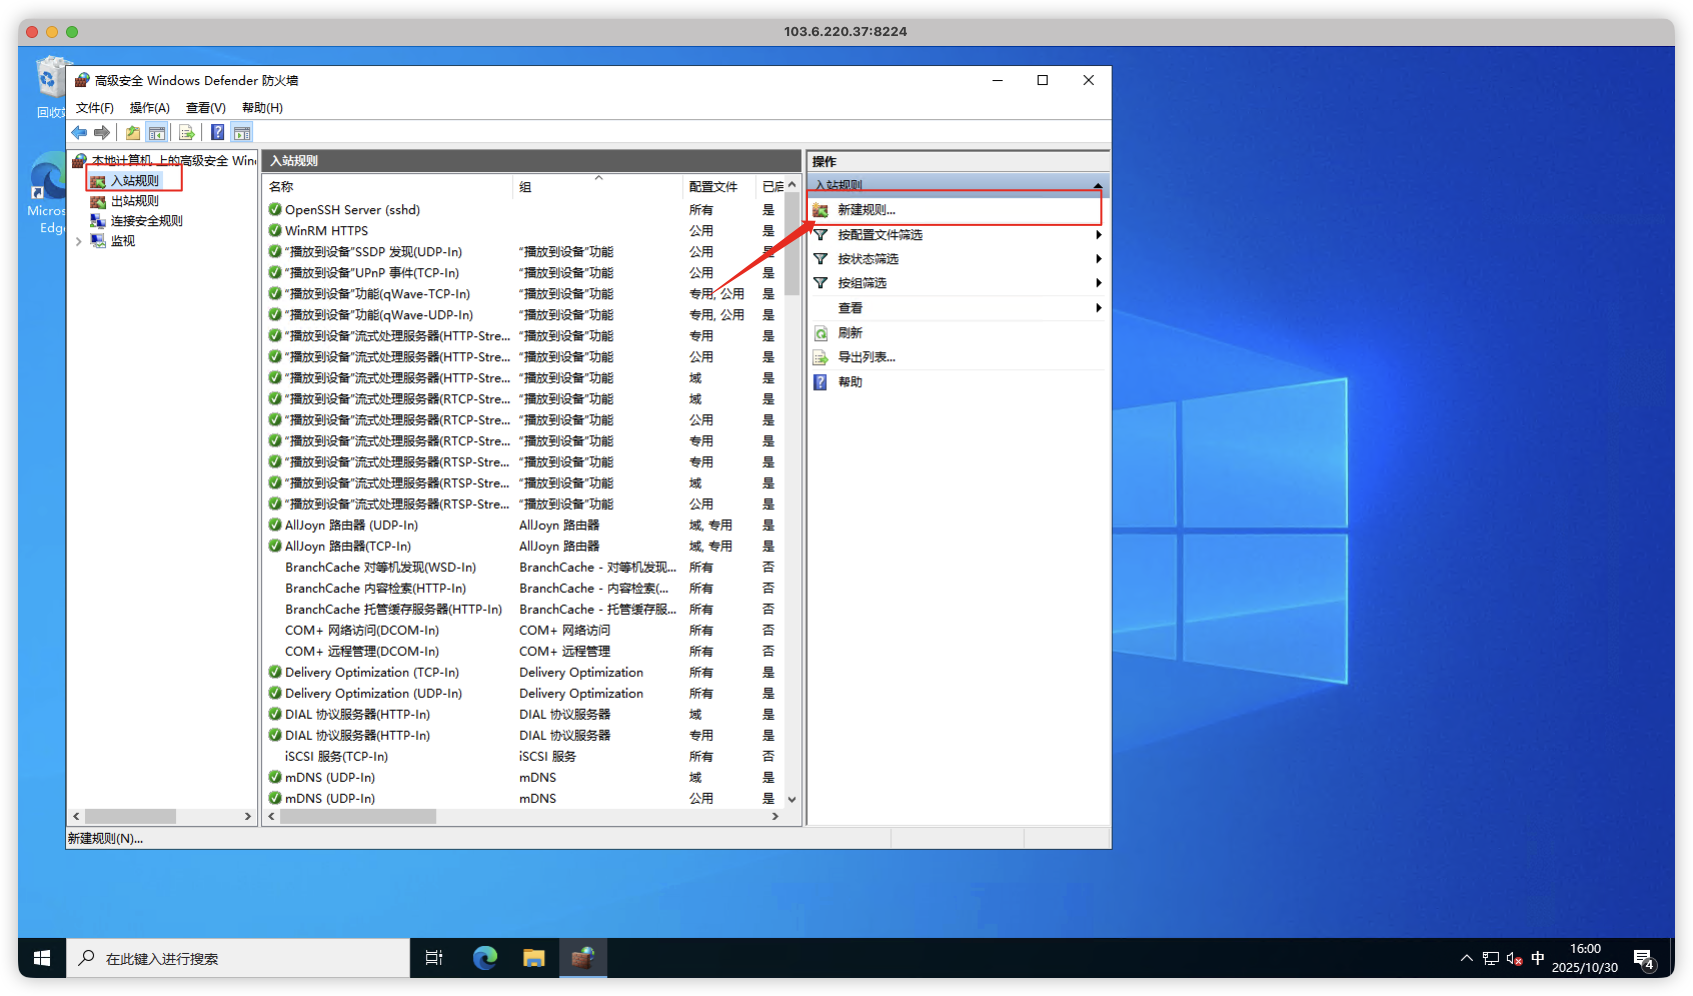Select 出站规则 in the left tree
Image resolution: width=1693 pixels, height=996 pixels.
134,201
